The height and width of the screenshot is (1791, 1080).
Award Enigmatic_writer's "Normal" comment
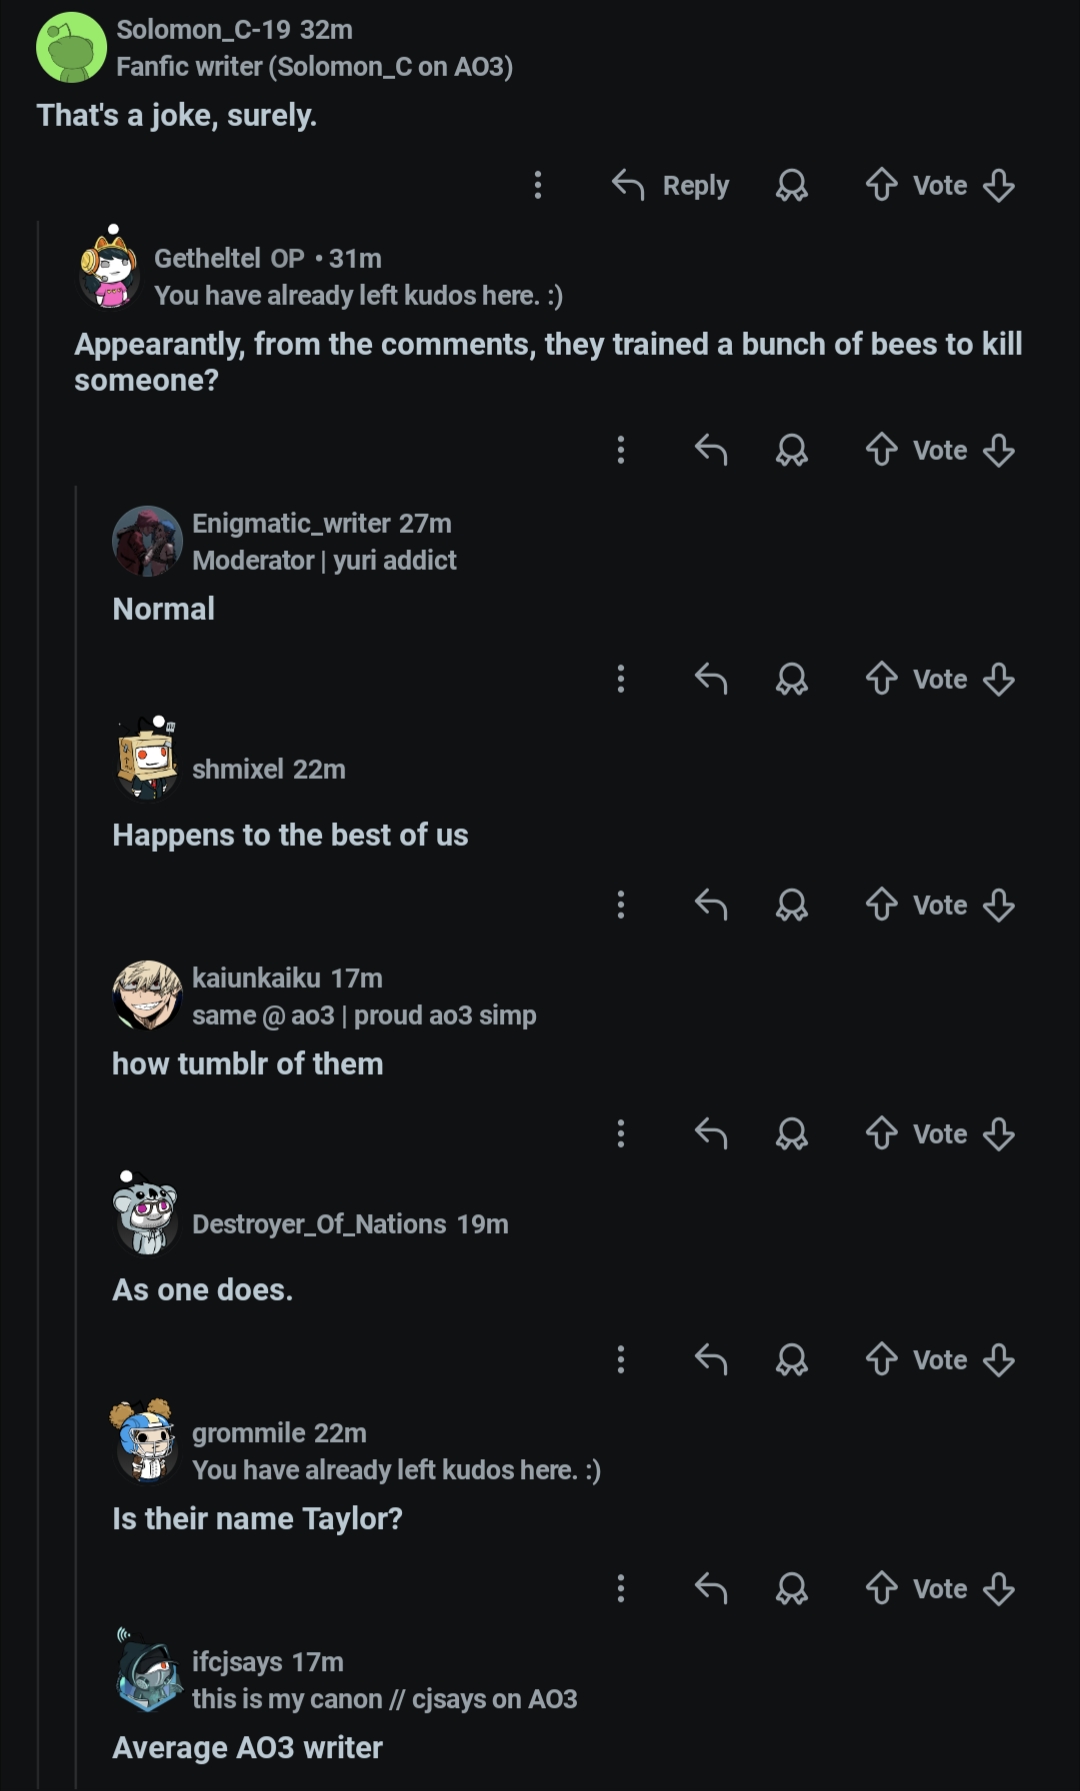[791, 679]
